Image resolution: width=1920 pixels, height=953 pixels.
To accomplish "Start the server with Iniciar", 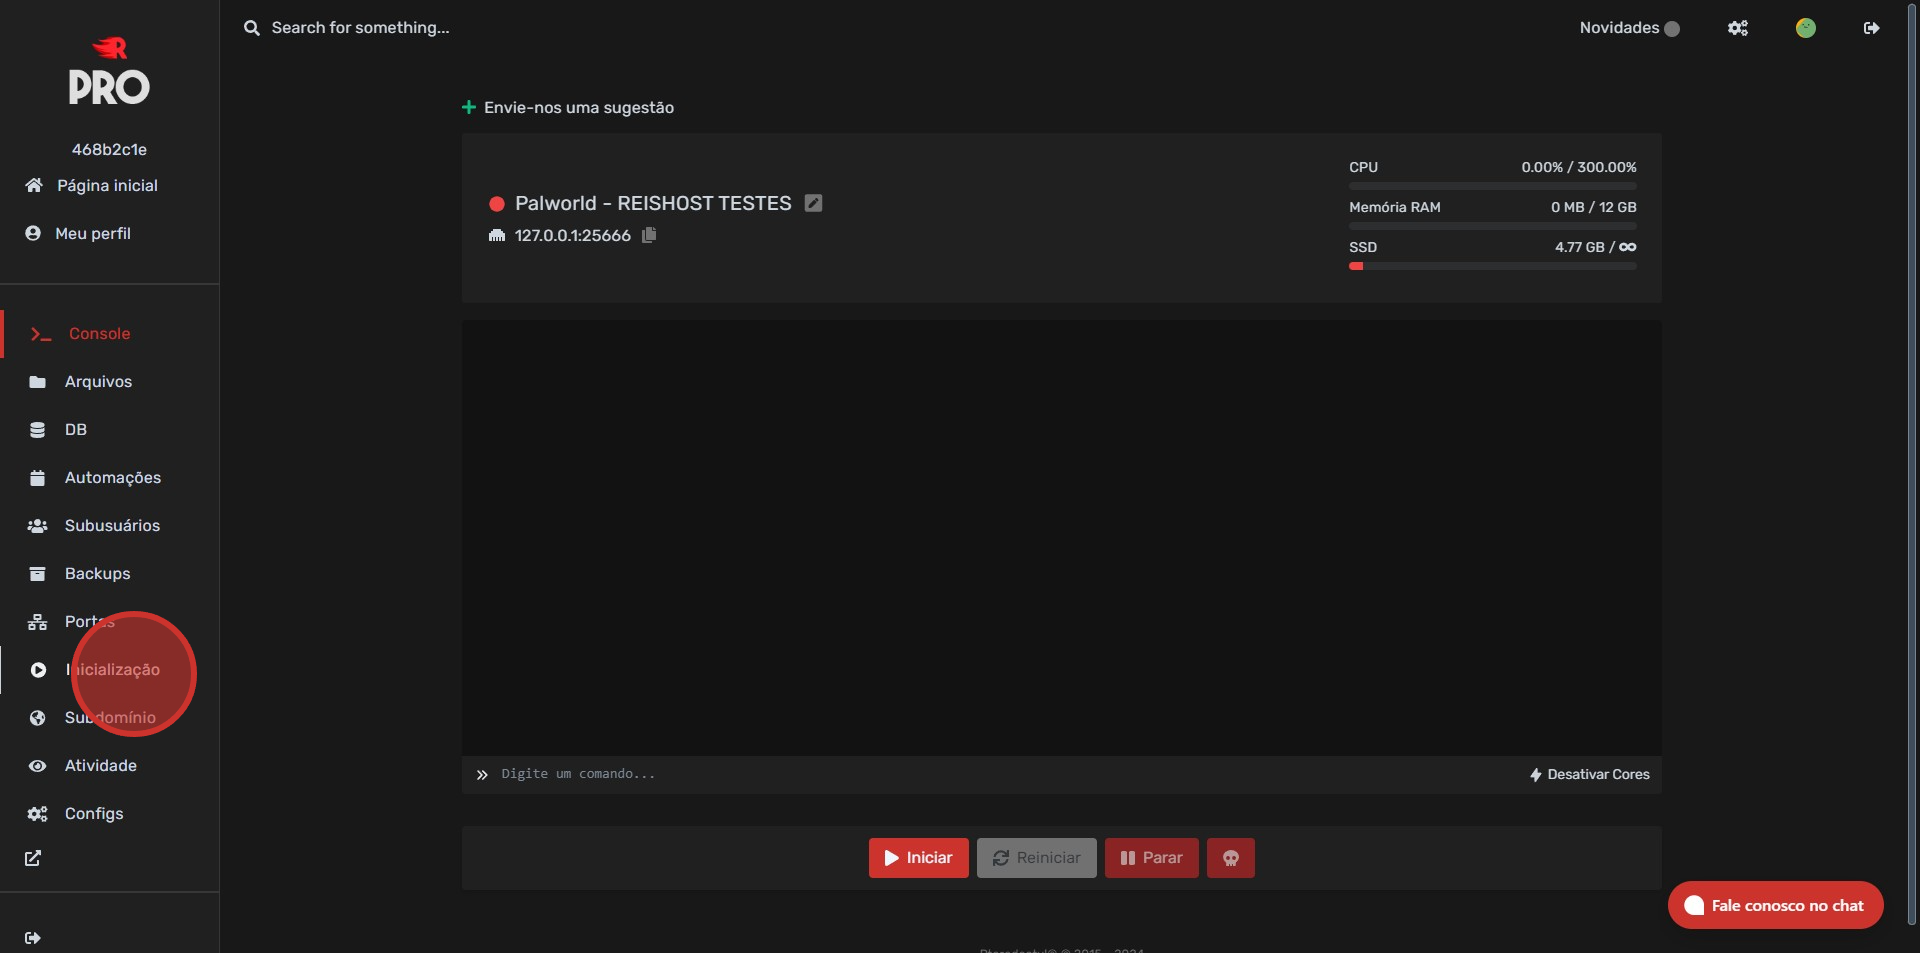I will click(919, 858).
